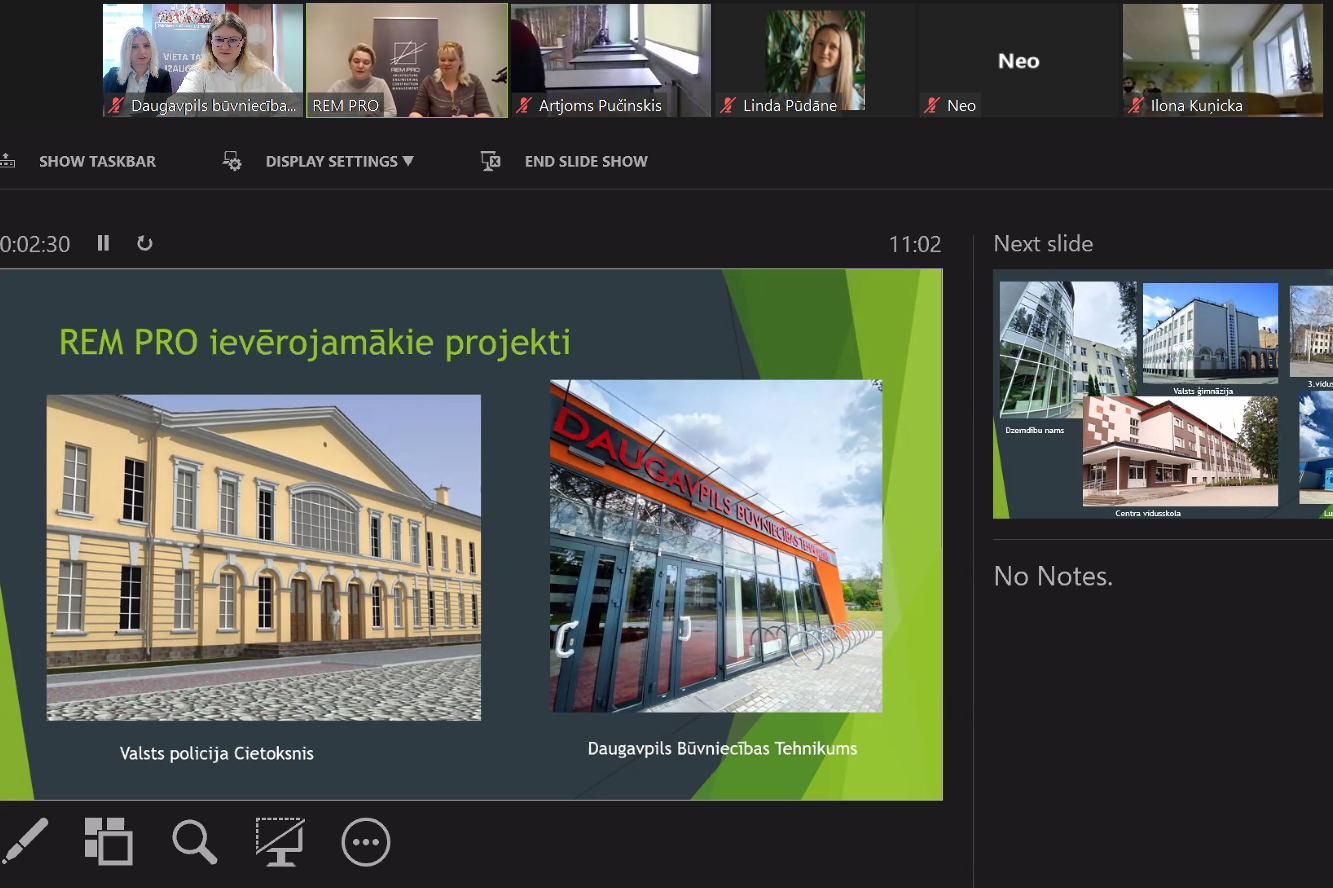The image size is (1333, 888).
Task: Click SHOW TASKBAR label
Action: pos(97,161)
